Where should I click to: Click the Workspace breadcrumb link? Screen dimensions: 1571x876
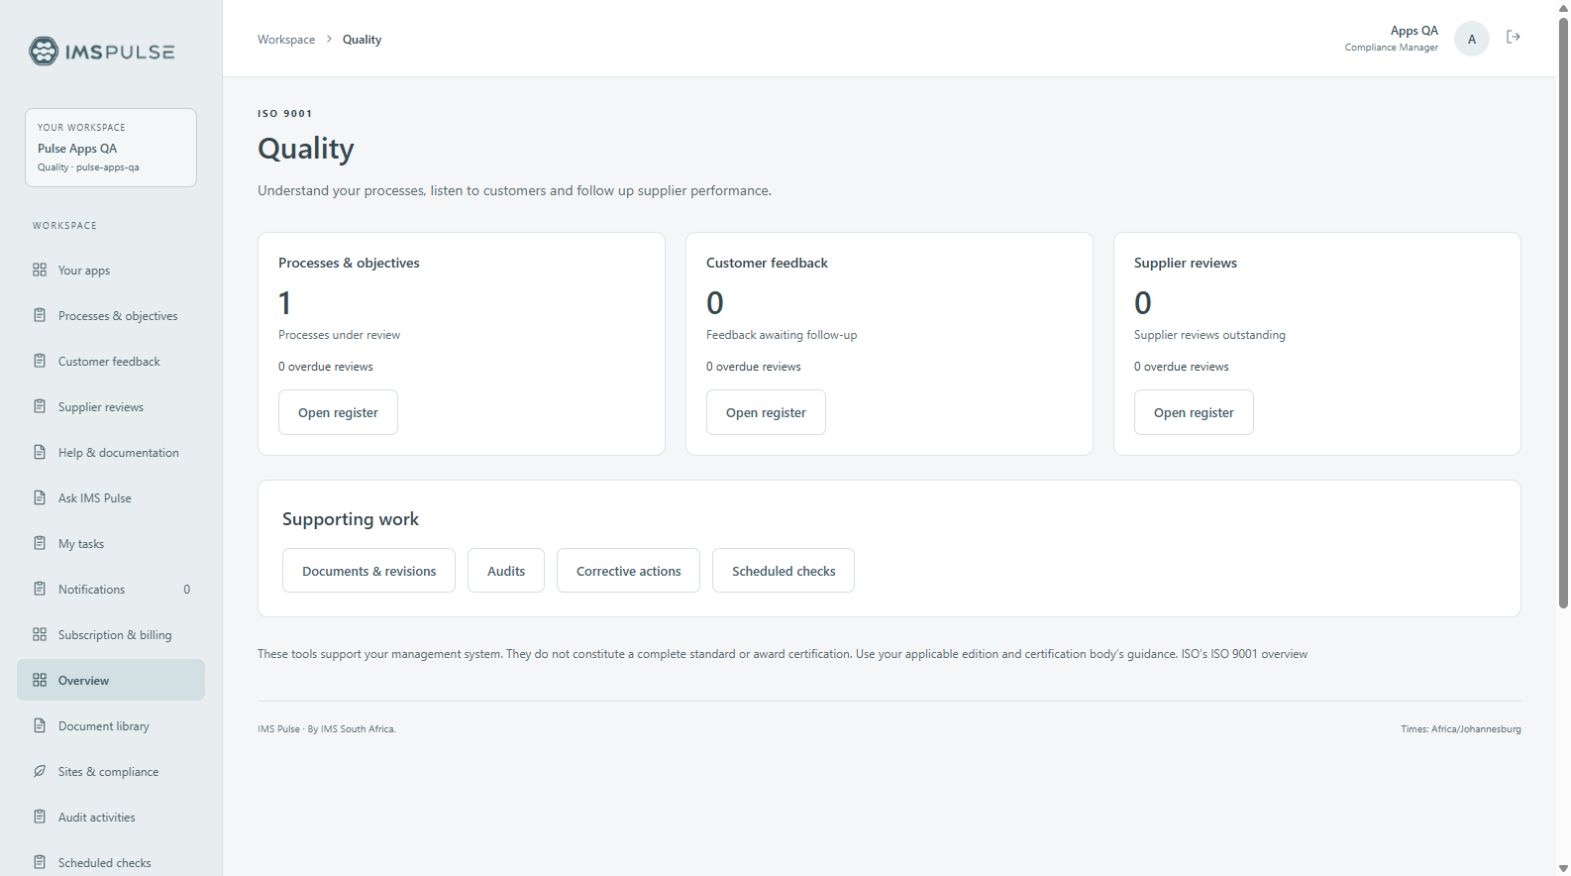point(286,39)
